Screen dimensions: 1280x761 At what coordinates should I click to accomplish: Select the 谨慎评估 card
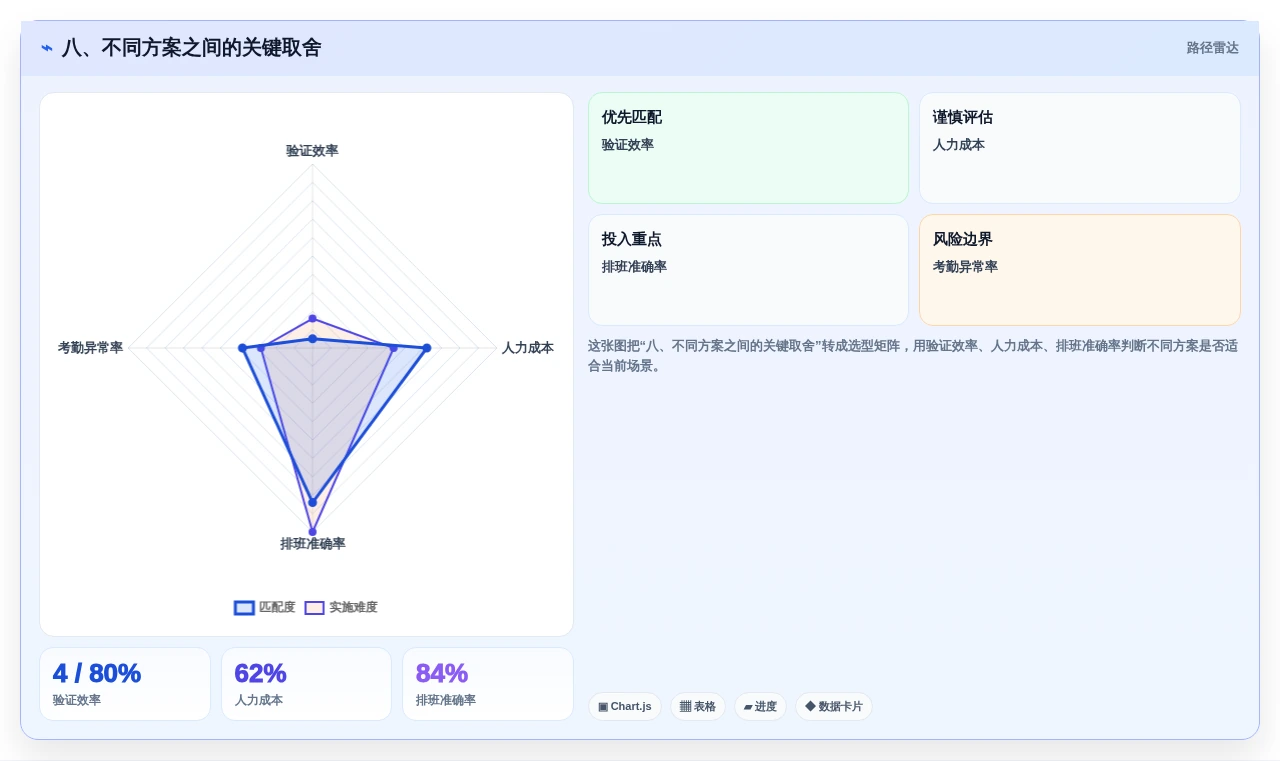pyautogui.click(x=1080, y=148)
